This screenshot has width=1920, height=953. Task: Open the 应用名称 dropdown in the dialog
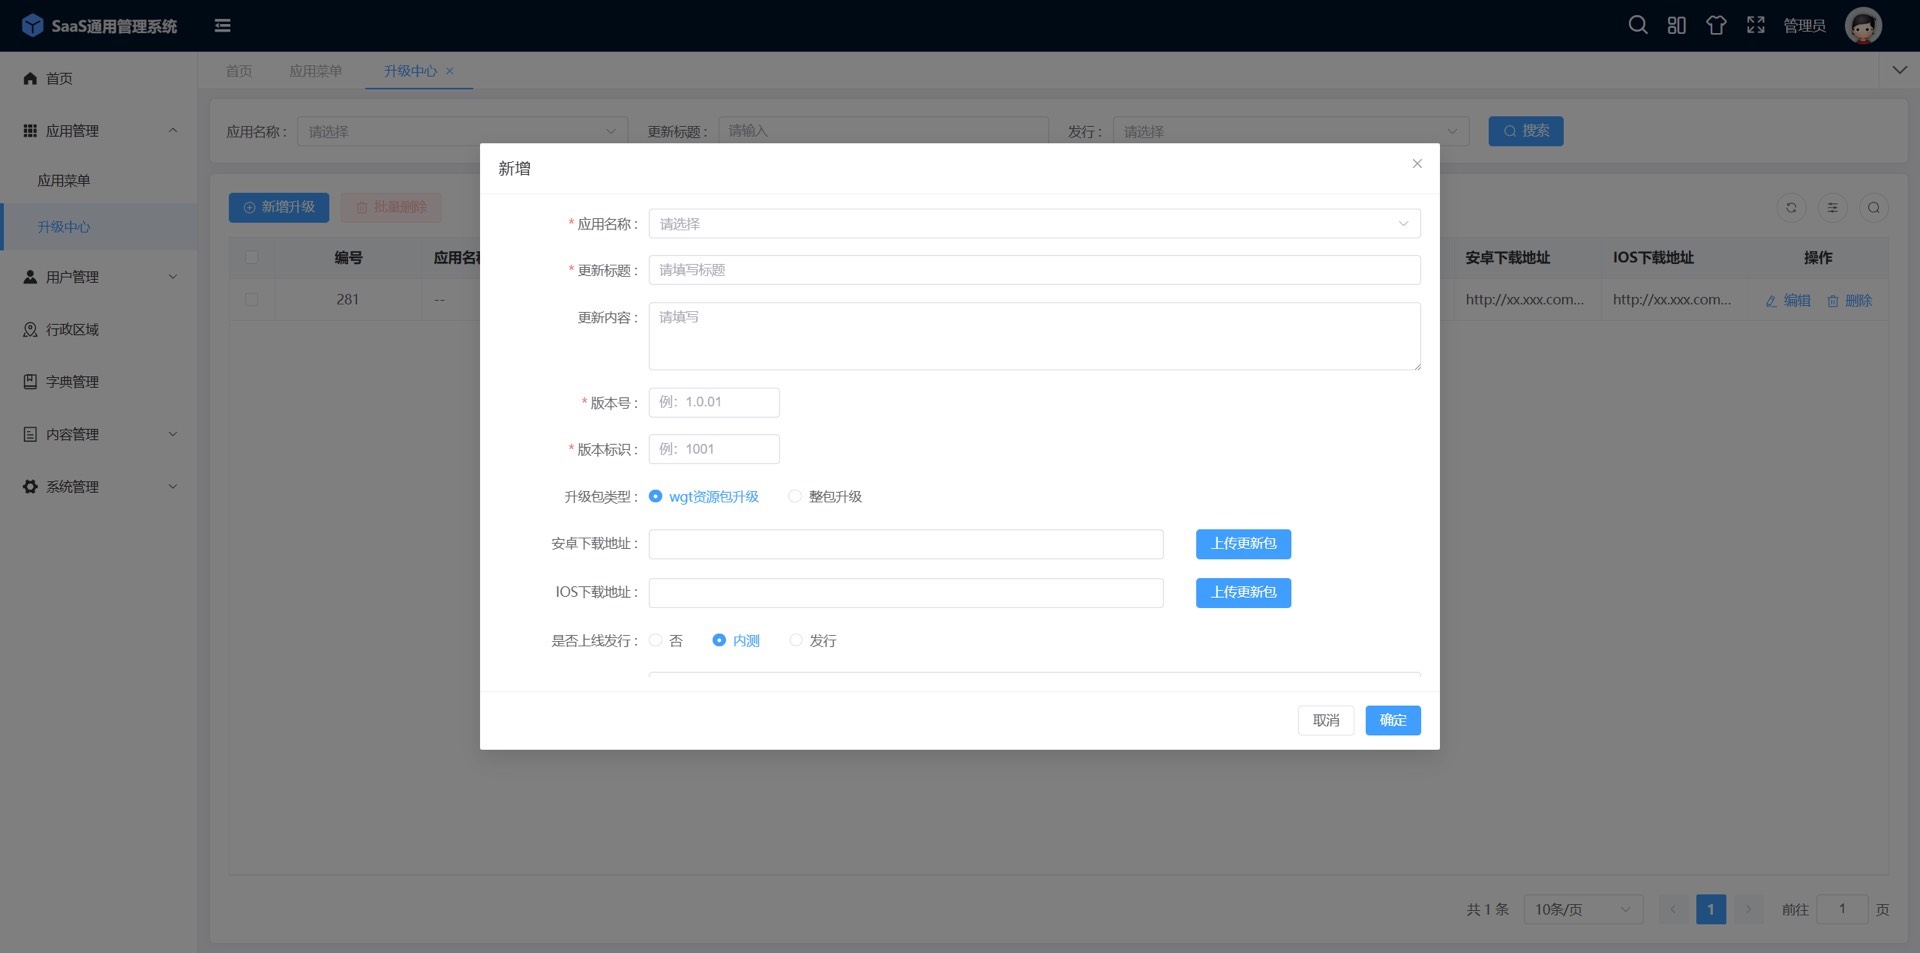tap(1034, 224)
